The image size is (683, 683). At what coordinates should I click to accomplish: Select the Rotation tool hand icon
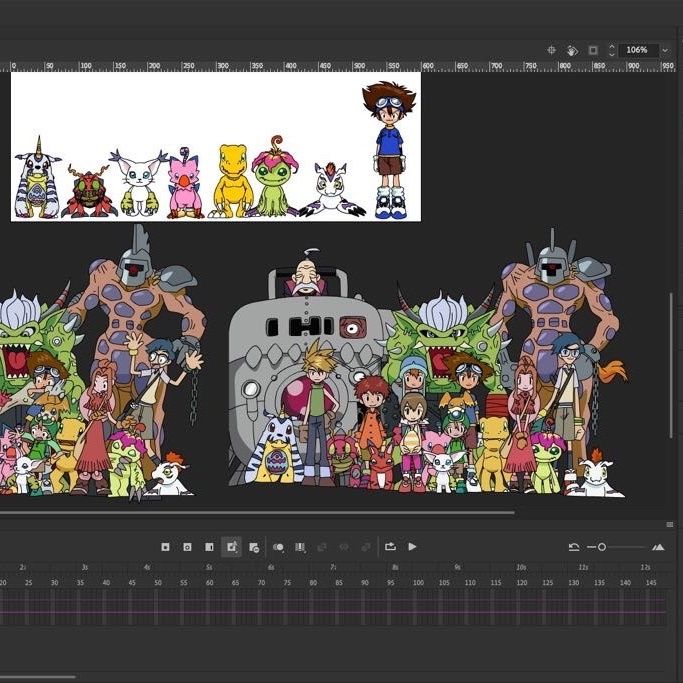pos(572,51)
